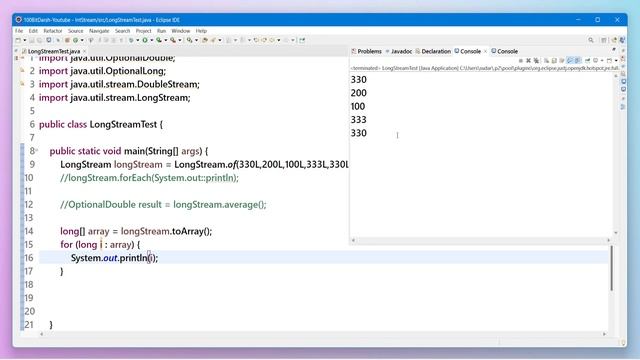Open the Search menu
640x360 pixels.
pos(122,31)
